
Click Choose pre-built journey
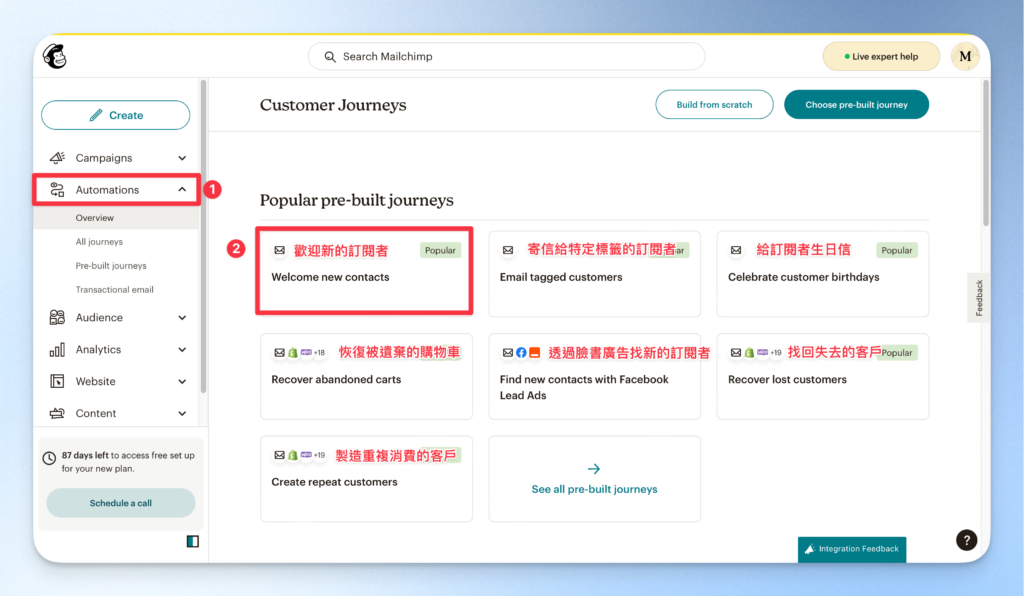pos(856,104)
